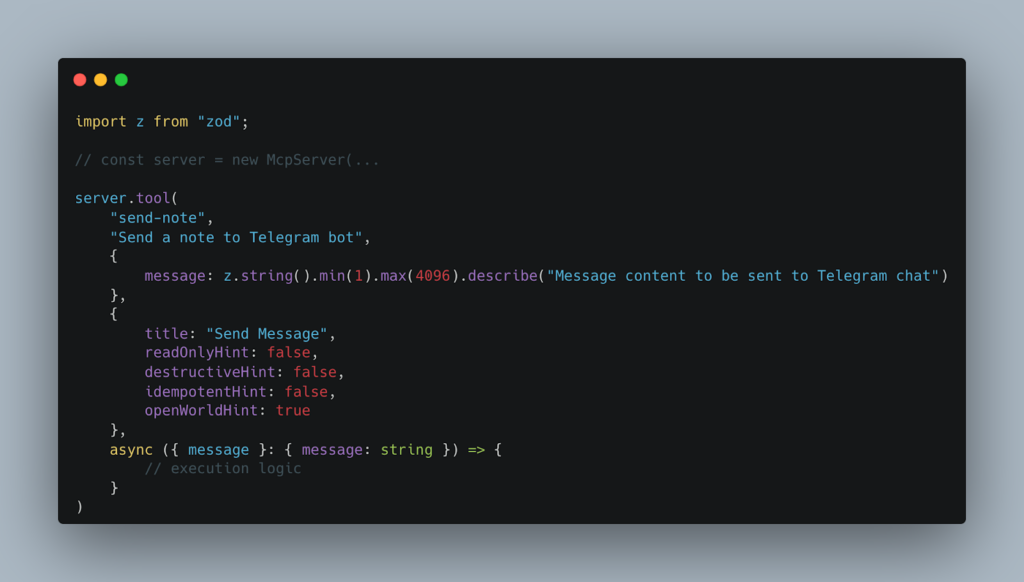
Task: Click the 4096 max value
Action: [432, 276]
